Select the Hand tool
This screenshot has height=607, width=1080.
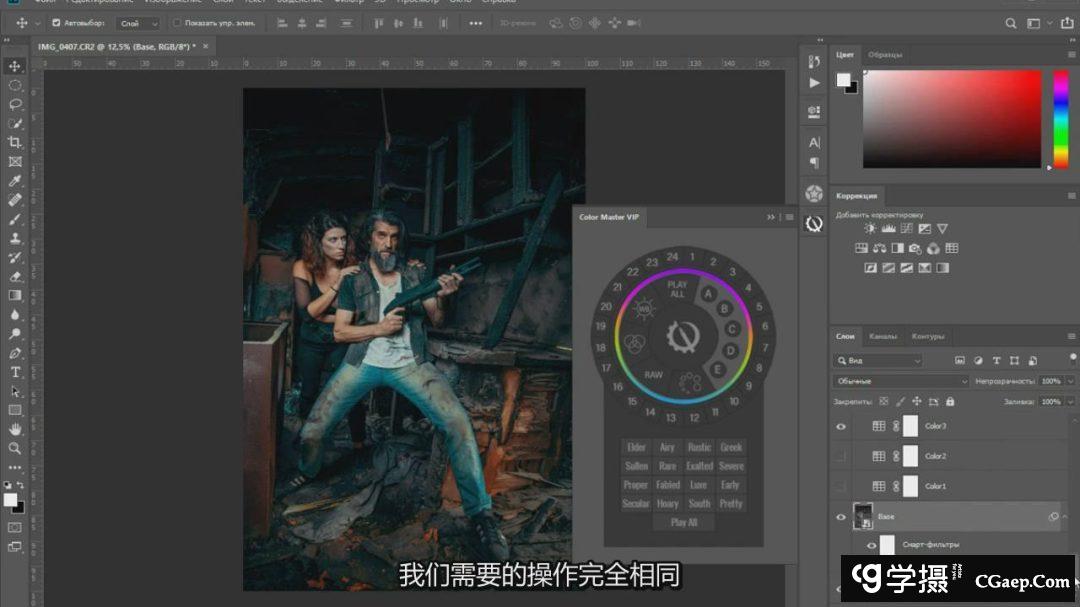15,429
